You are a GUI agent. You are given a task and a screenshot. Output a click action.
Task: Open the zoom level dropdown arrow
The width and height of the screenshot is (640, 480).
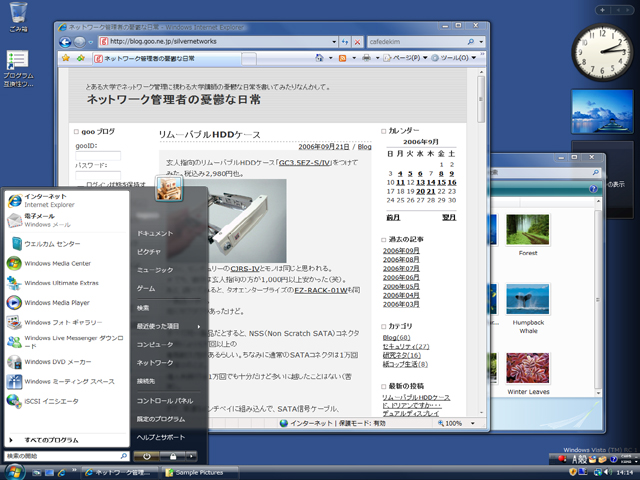click(473, 423)
